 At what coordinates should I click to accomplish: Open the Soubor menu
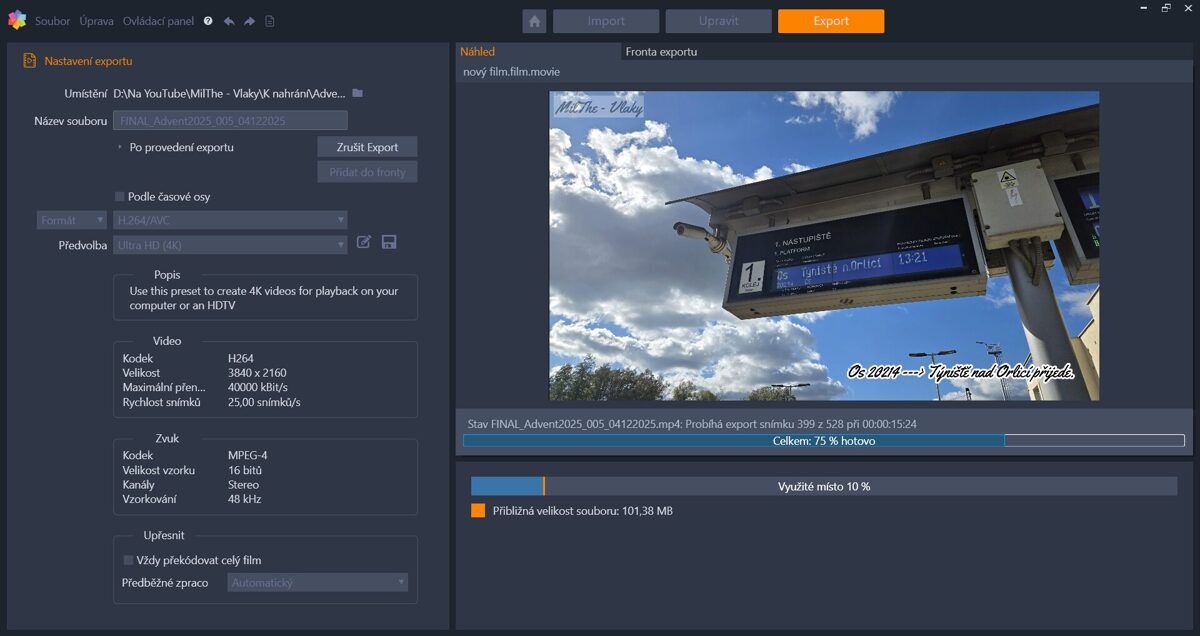pos(52,21)
